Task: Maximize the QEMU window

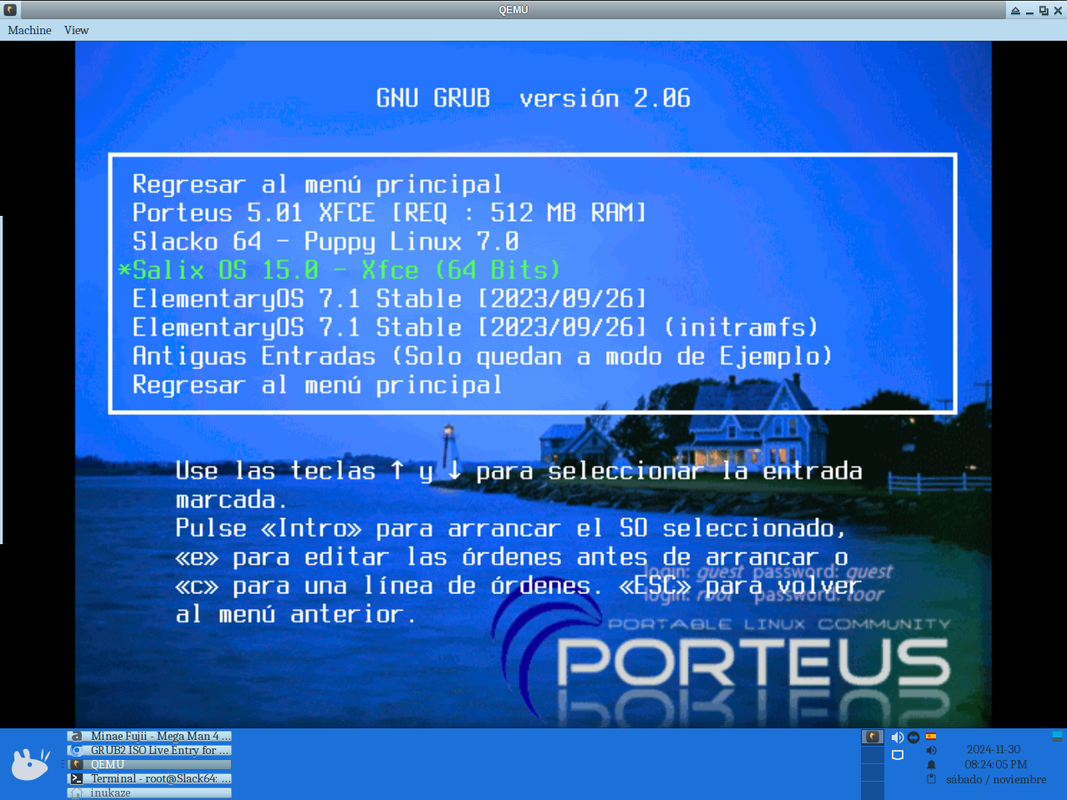Action: coord(1044,10)
